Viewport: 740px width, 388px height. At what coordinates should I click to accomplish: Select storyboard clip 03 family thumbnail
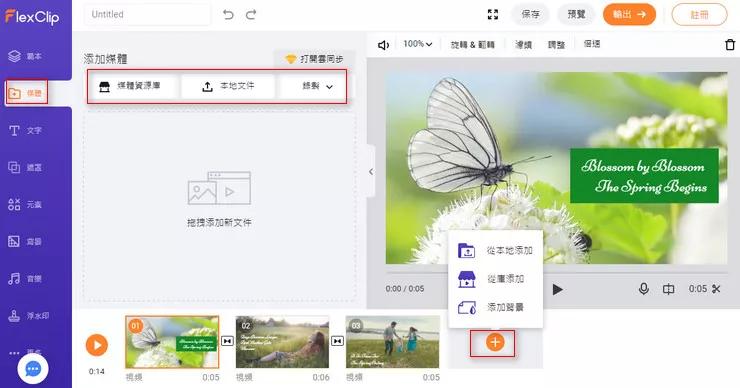(x=392, y=342)
